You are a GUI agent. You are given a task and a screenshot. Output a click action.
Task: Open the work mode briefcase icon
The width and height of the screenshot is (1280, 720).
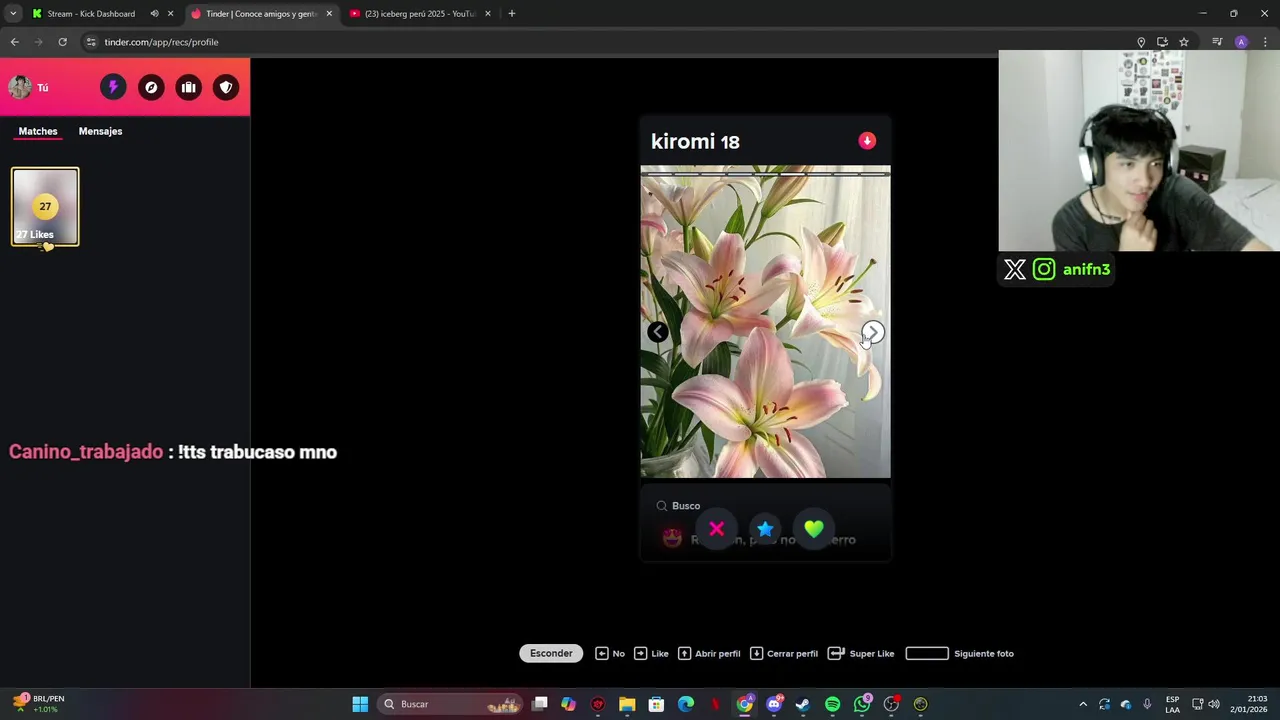pyautogui.click(x=188, y=87)
